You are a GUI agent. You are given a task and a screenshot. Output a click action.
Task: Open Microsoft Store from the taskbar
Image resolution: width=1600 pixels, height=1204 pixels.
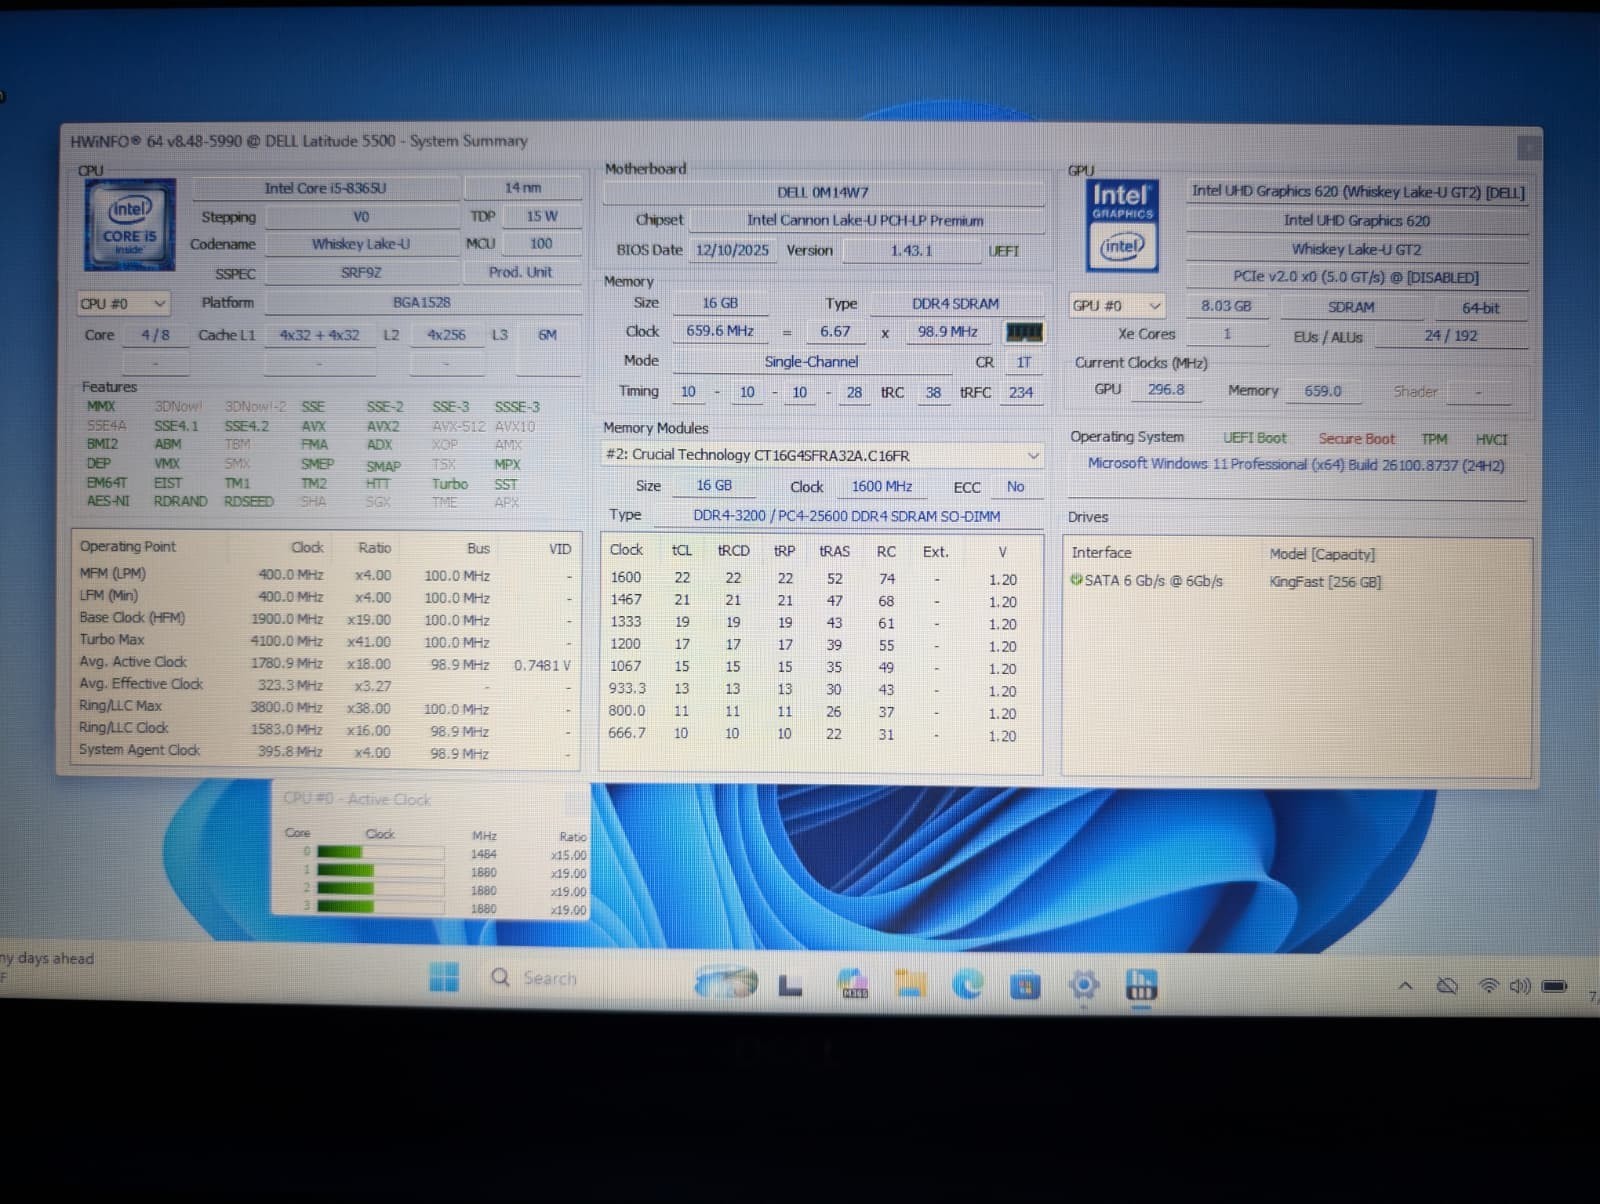[1024, 986]
